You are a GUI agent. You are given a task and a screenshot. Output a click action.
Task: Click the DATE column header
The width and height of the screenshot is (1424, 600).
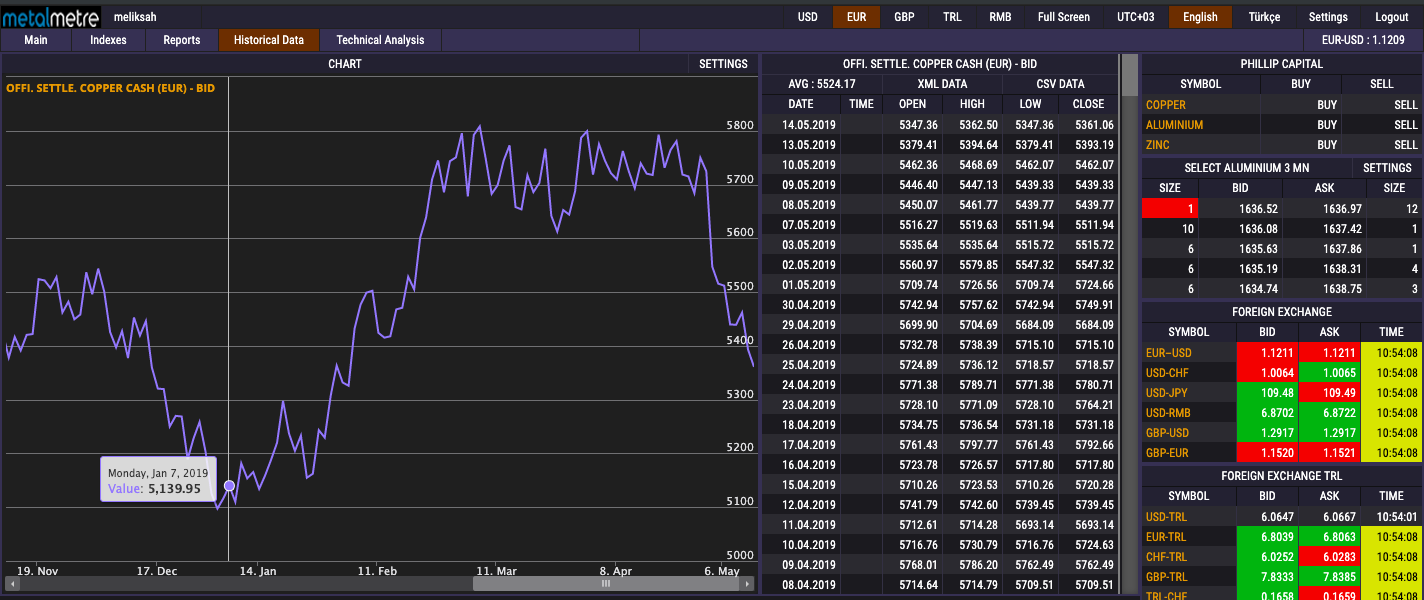(801, 104)
